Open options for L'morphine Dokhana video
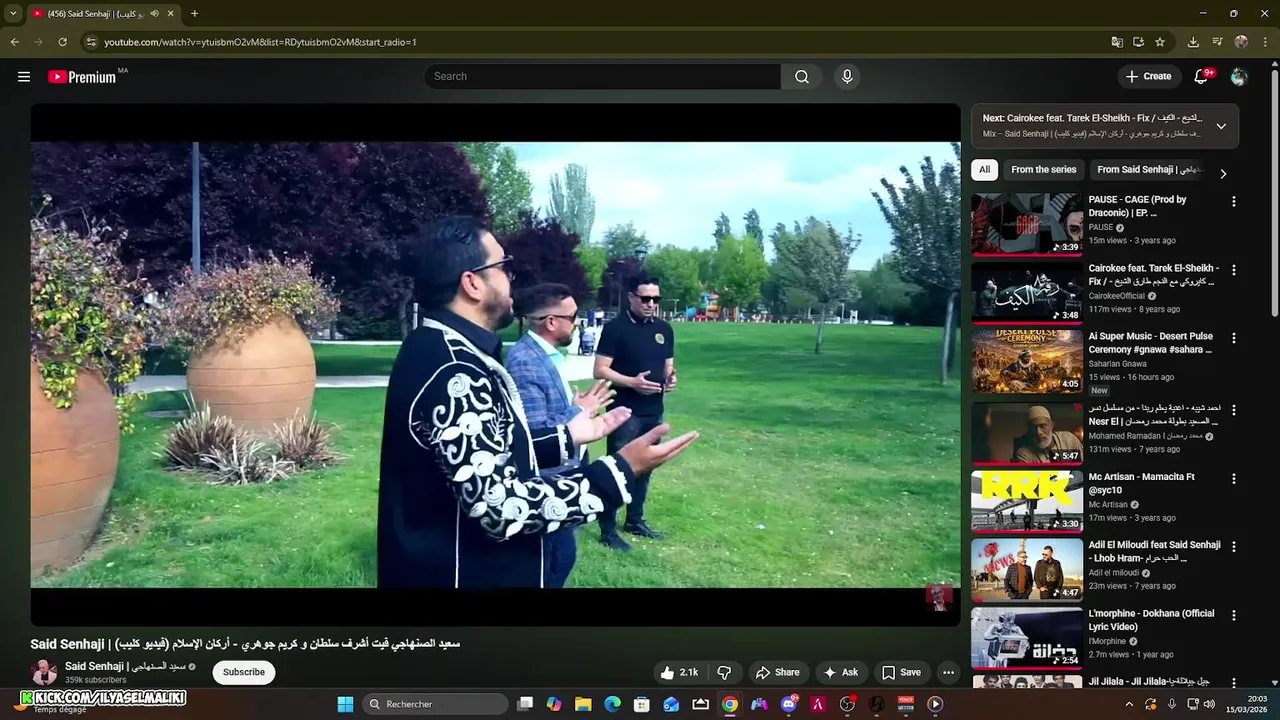 coord(1233,615)
